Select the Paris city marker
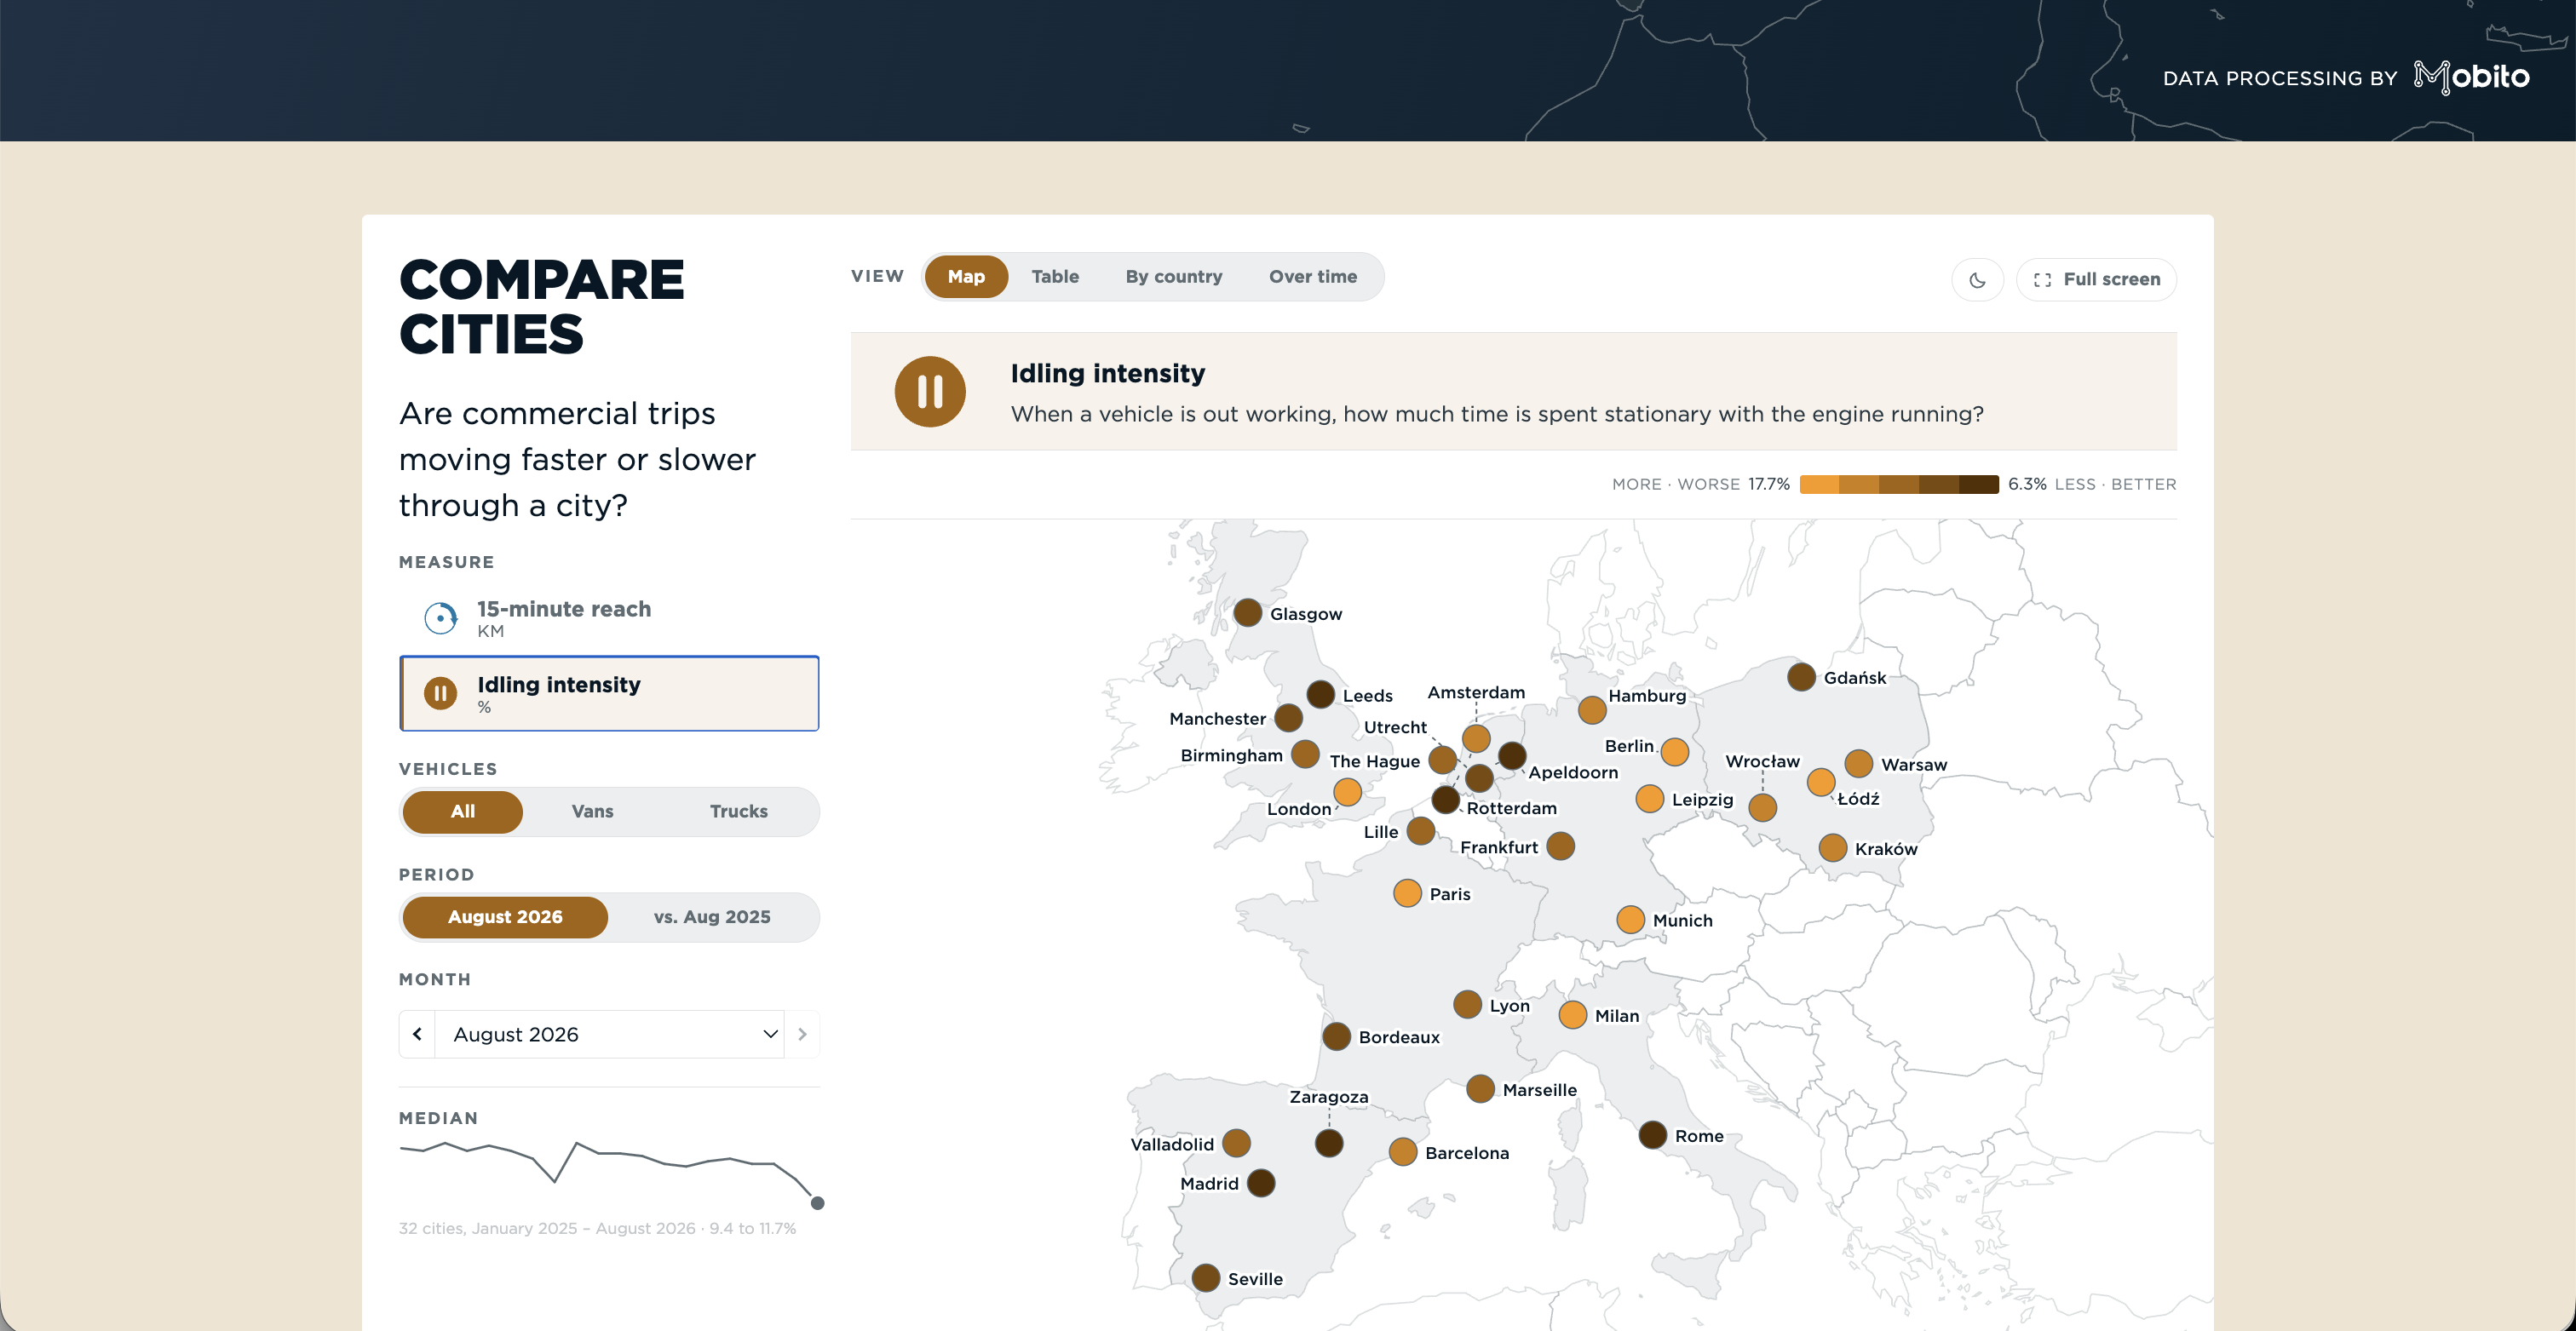This screenshot has width=2576, height=1331. 1408,893
